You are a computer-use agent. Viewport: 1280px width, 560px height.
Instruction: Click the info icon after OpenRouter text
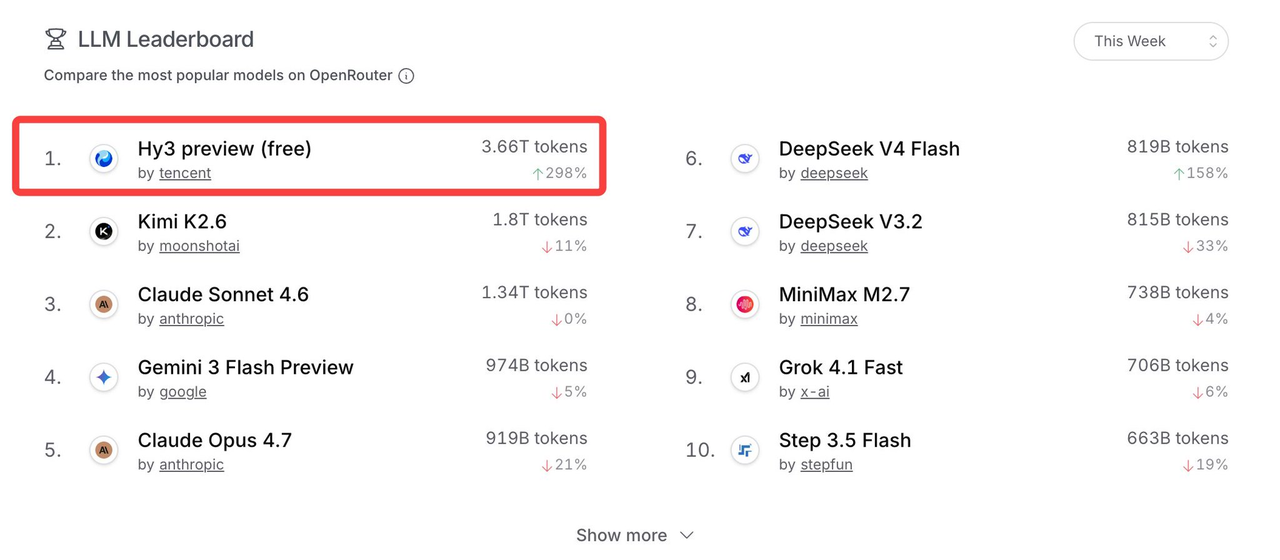[x=406, y=76]
